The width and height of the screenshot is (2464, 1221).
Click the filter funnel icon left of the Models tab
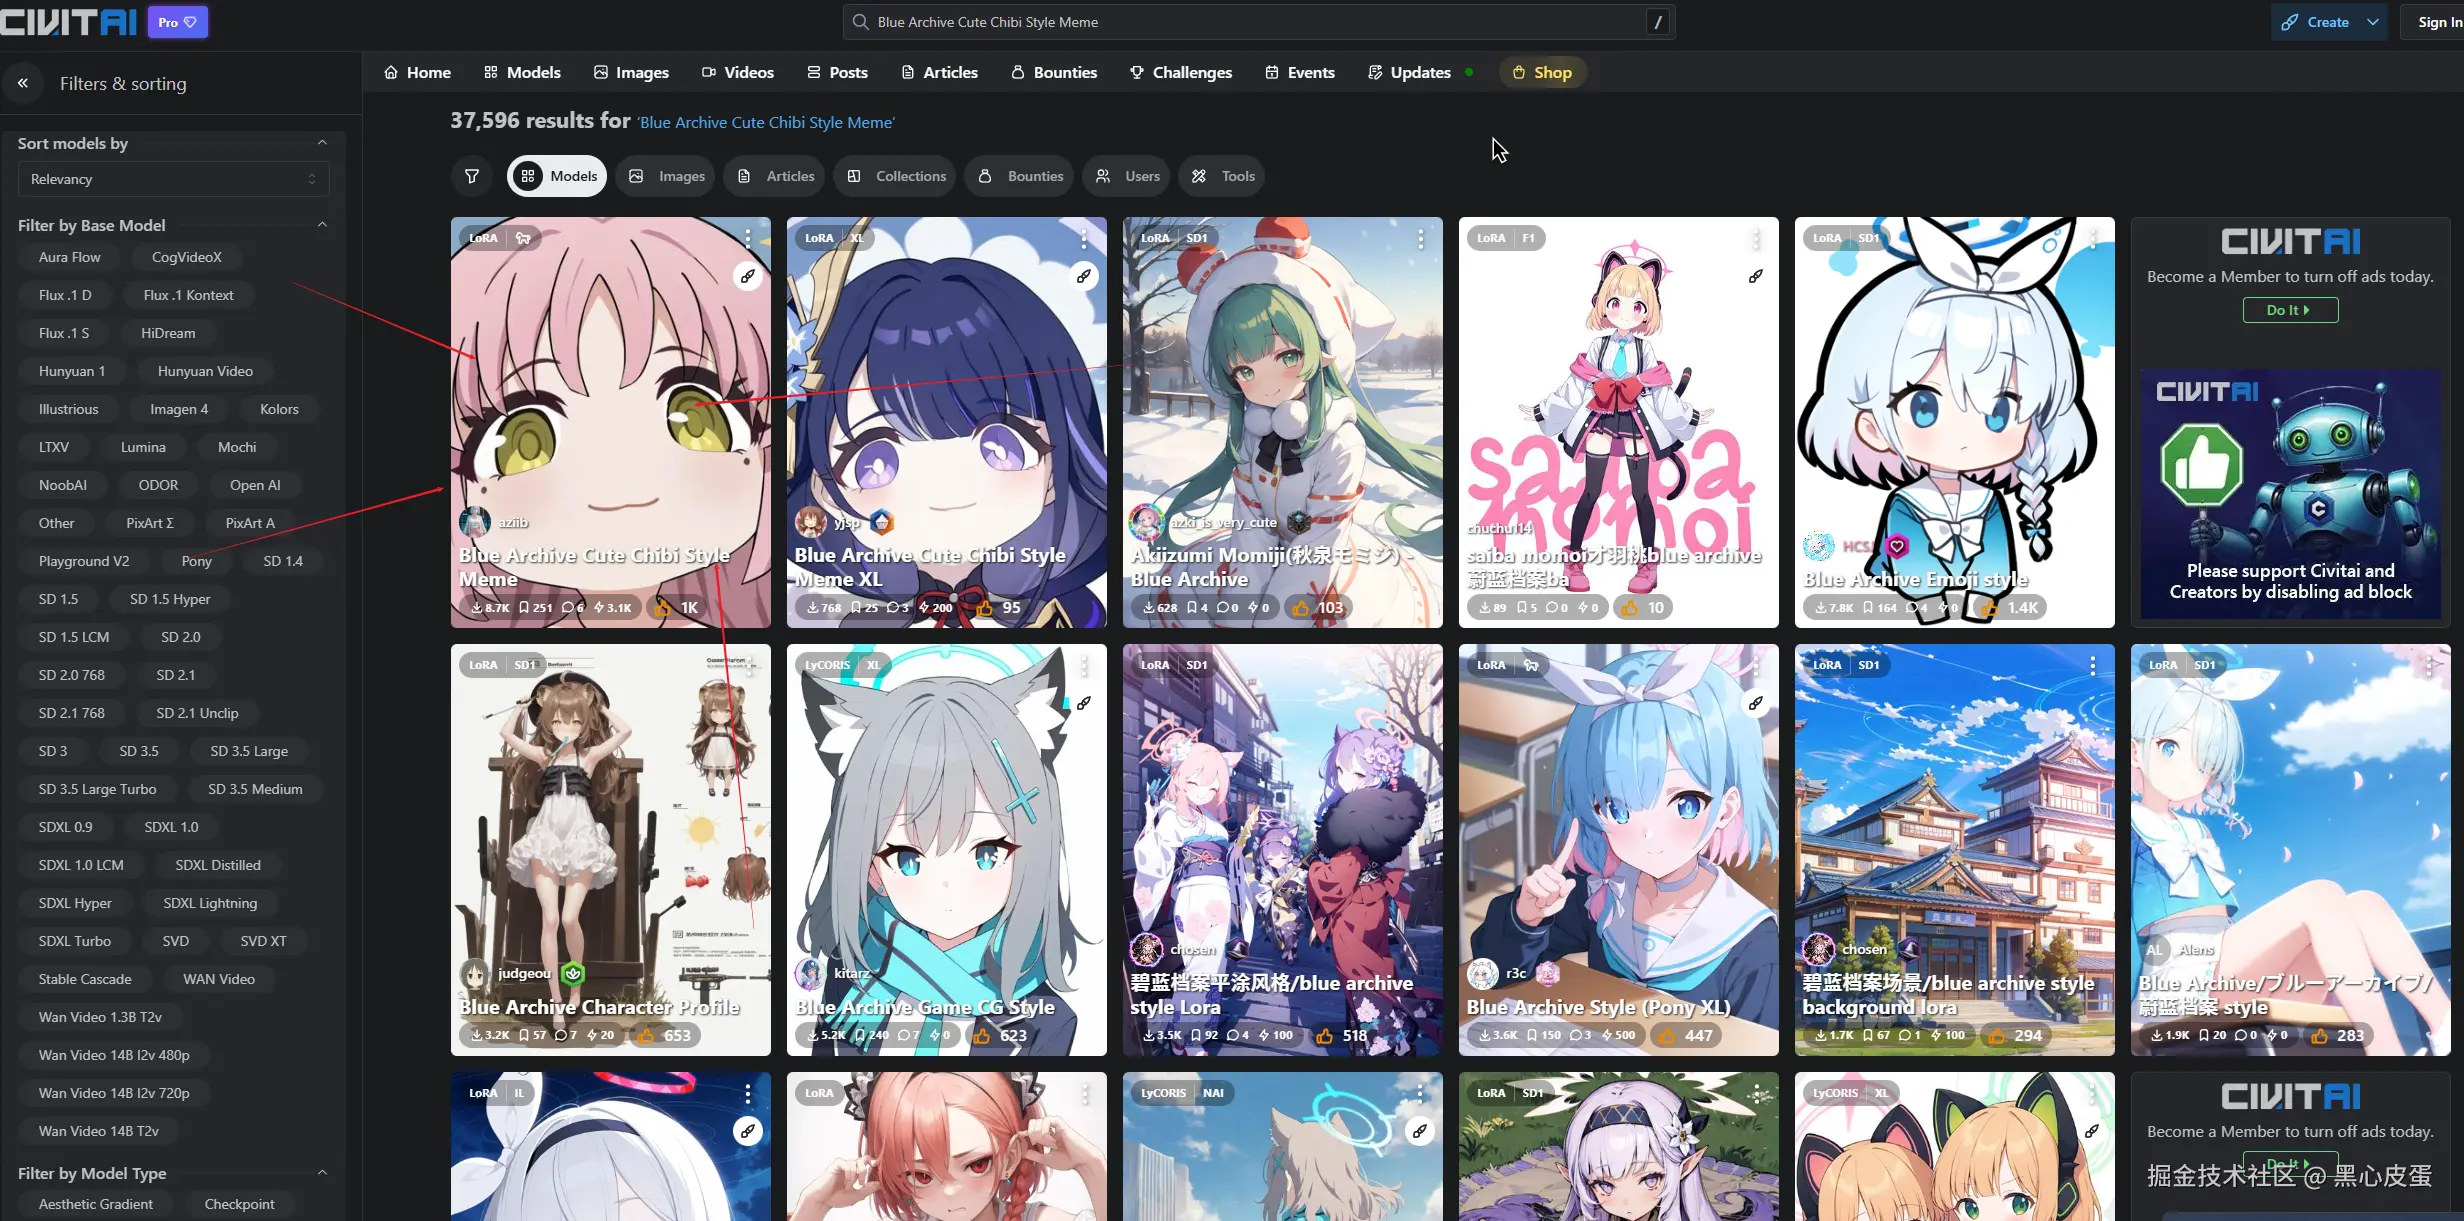pyautogui.click(x=472, y=176)
